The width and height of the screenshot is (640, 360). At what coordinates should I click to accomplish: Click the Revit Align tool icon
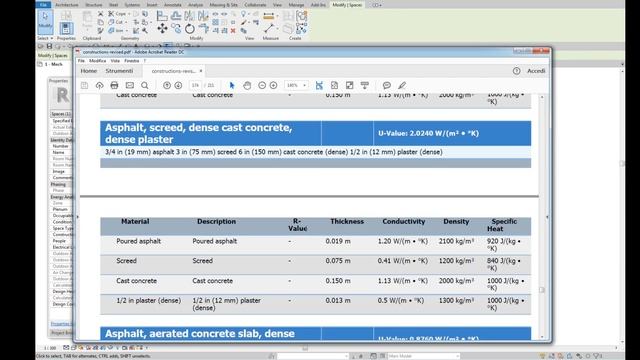click(162, 16)
